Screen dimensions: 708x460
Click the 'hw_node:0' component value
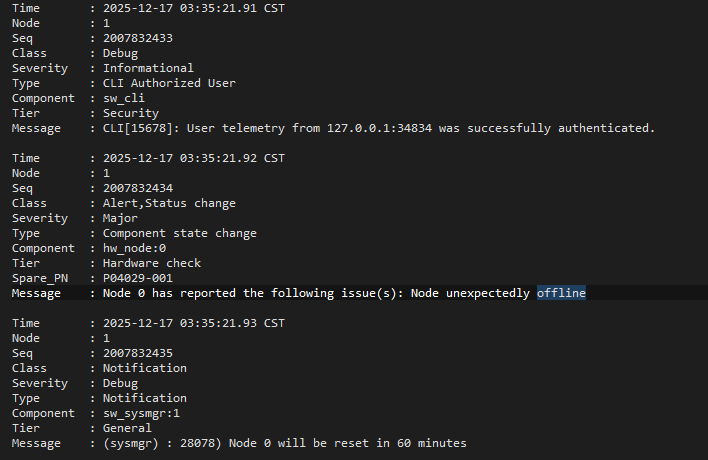(134, 248)
